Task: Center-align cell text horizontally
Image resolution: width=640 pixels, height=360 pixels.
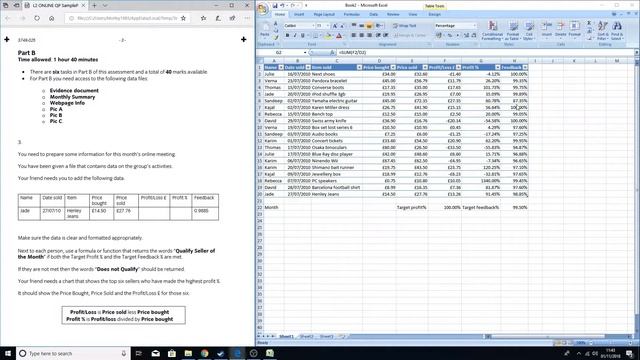Action: click(x=361, y=36)
